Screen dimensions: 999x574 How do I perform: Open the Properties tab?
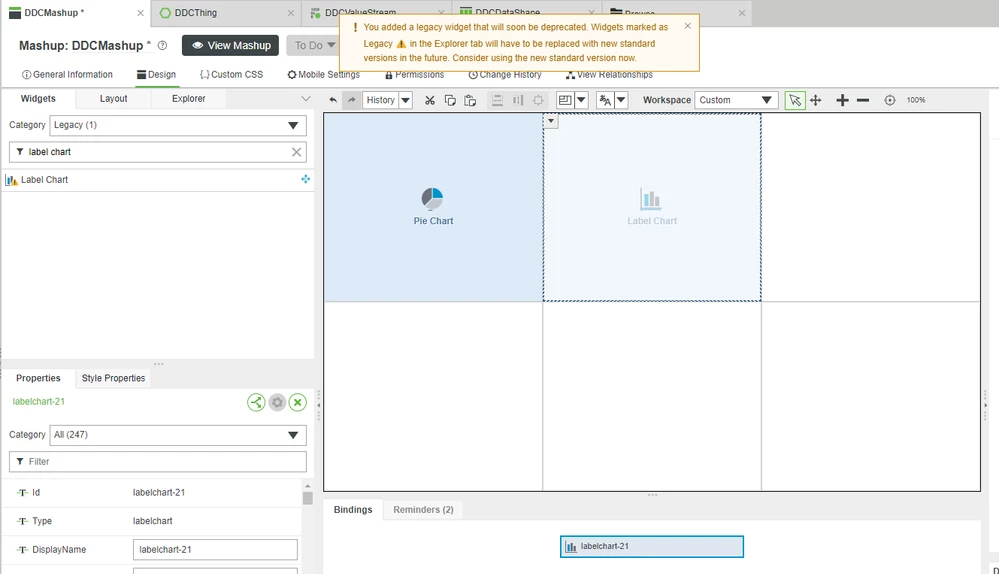point(38,378)
